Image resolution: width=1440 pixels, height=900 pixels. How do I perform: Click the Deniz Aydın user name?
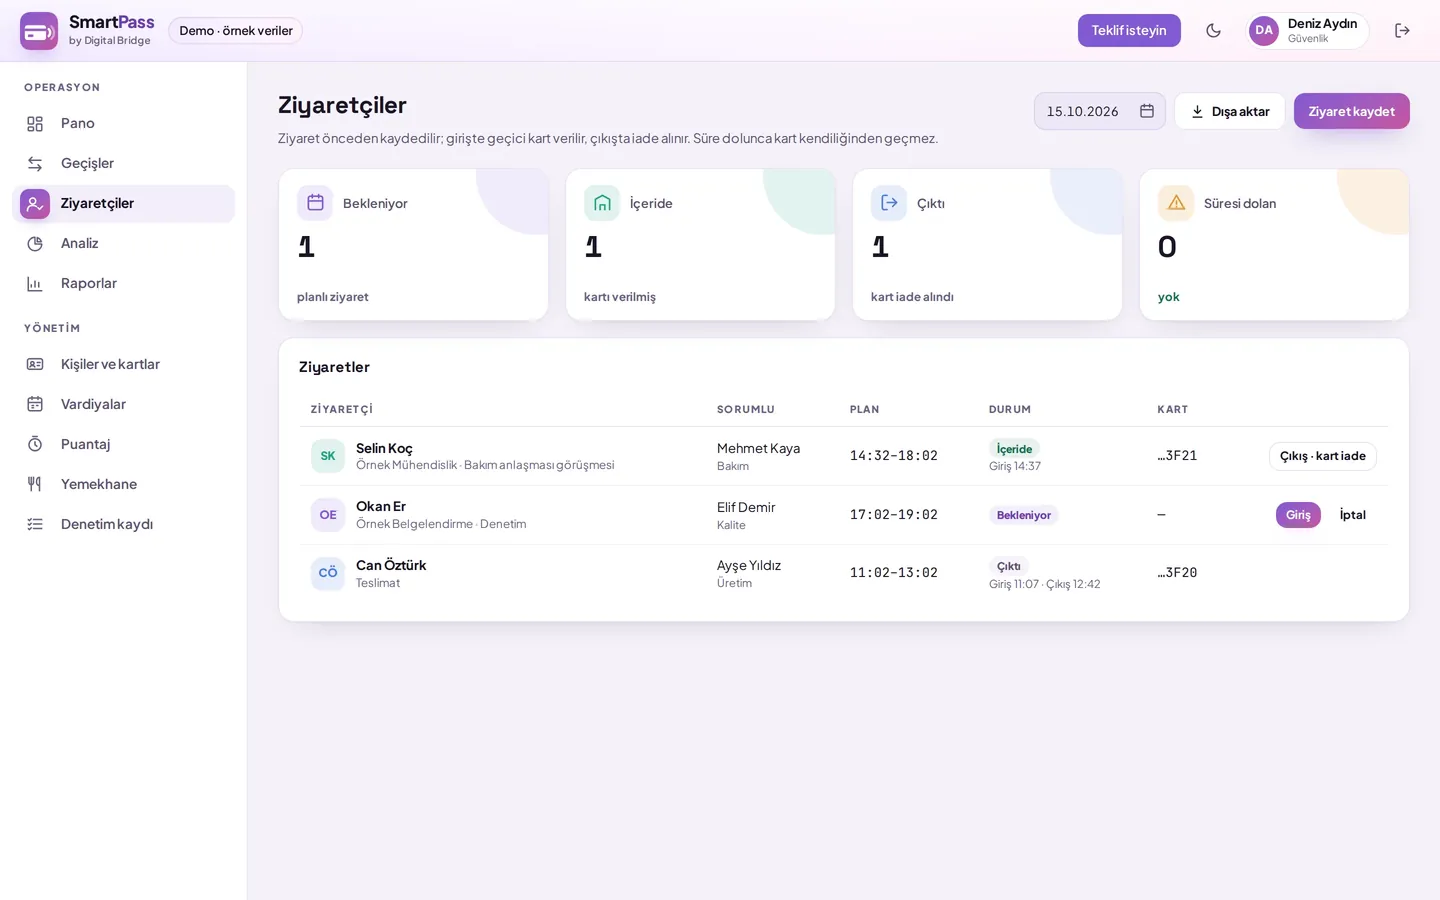1322,24
